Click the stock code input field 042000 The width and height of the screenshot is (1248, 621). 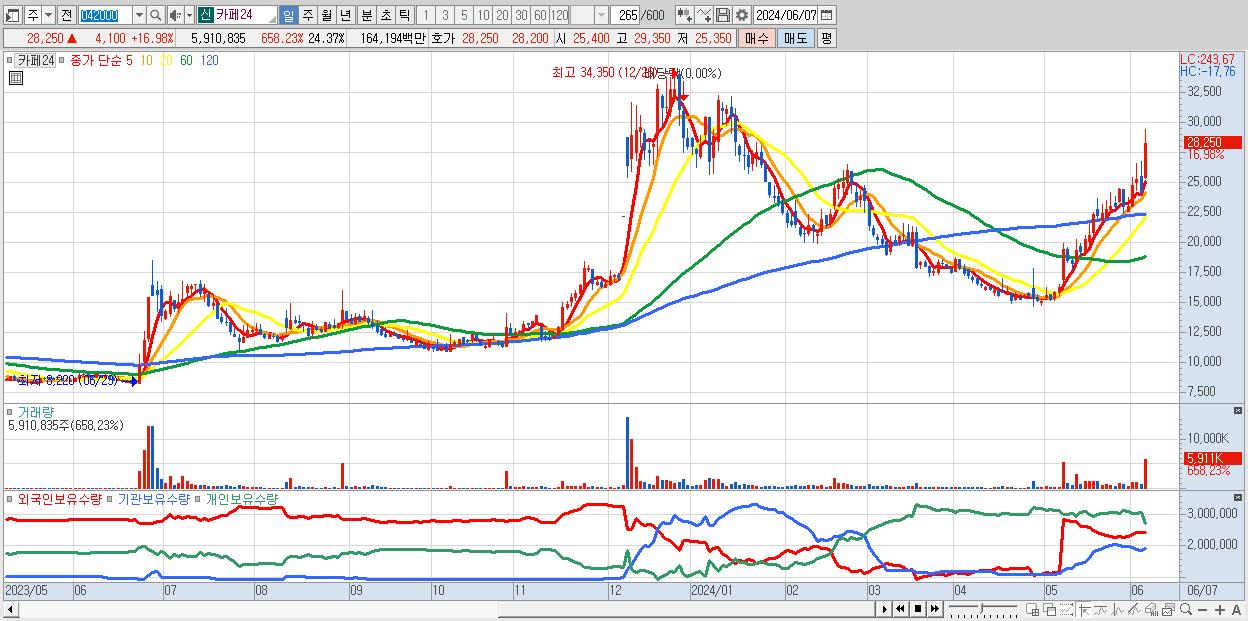tap(105, 15)
